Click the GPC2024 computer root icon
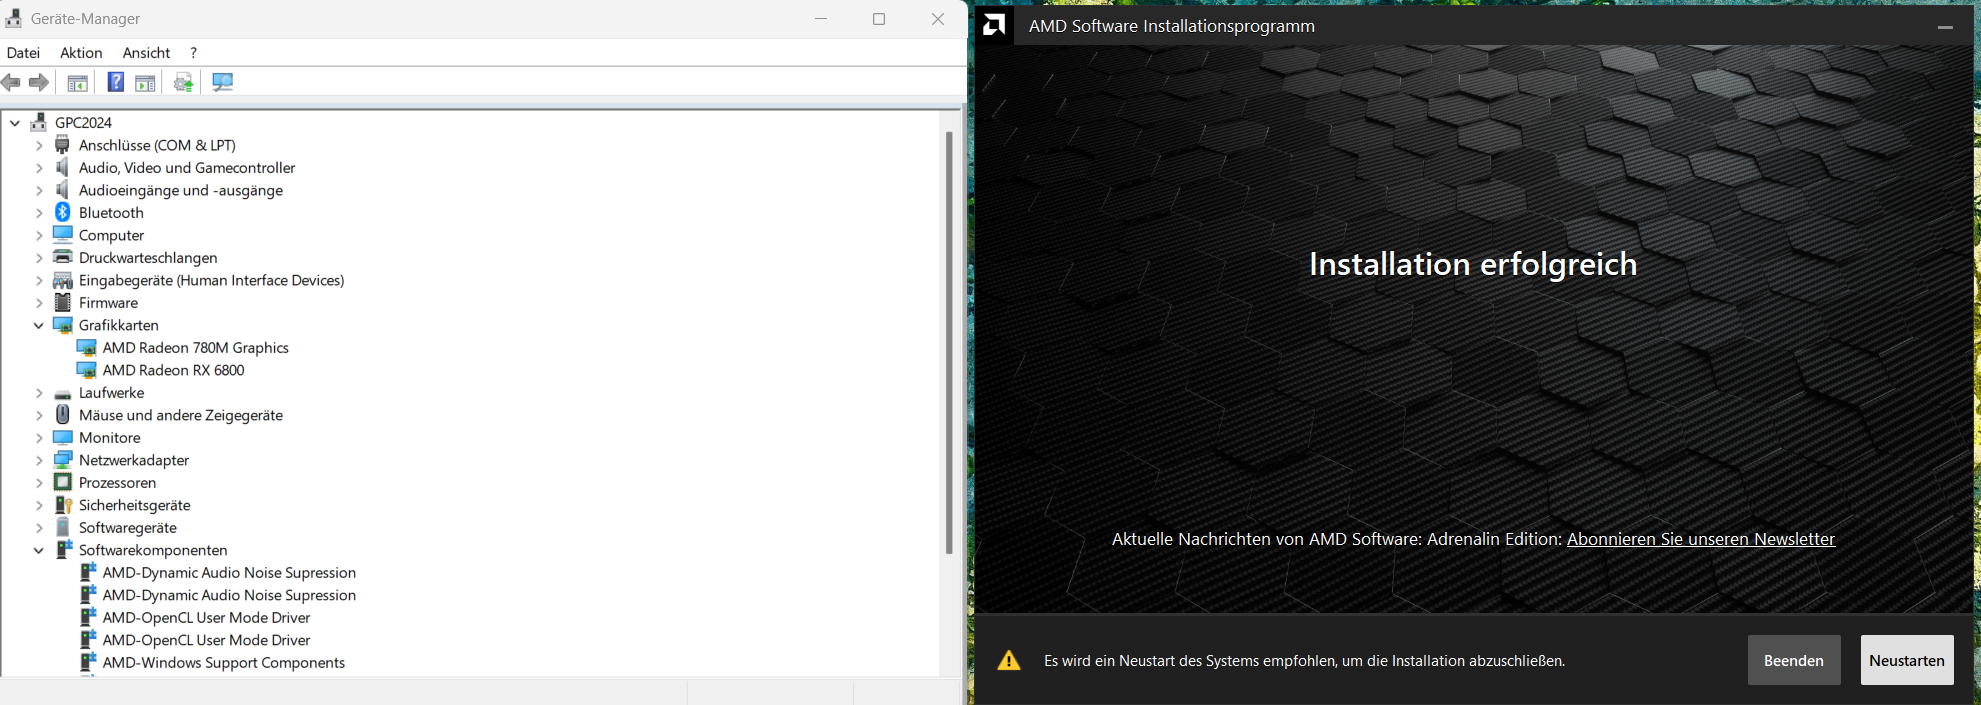Viewport: 1981px width, 705px height. (39, 122)
